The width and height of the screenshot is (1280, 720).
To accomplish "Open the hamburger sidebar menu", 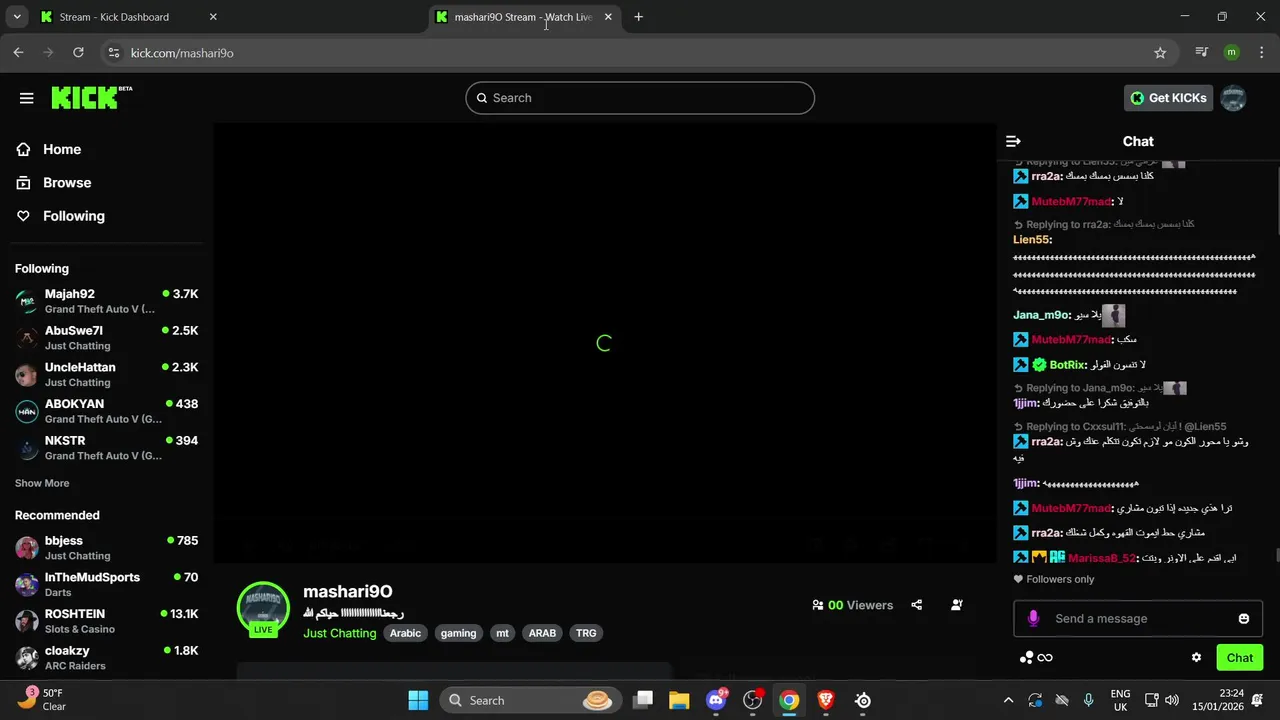I will [27, 98].
